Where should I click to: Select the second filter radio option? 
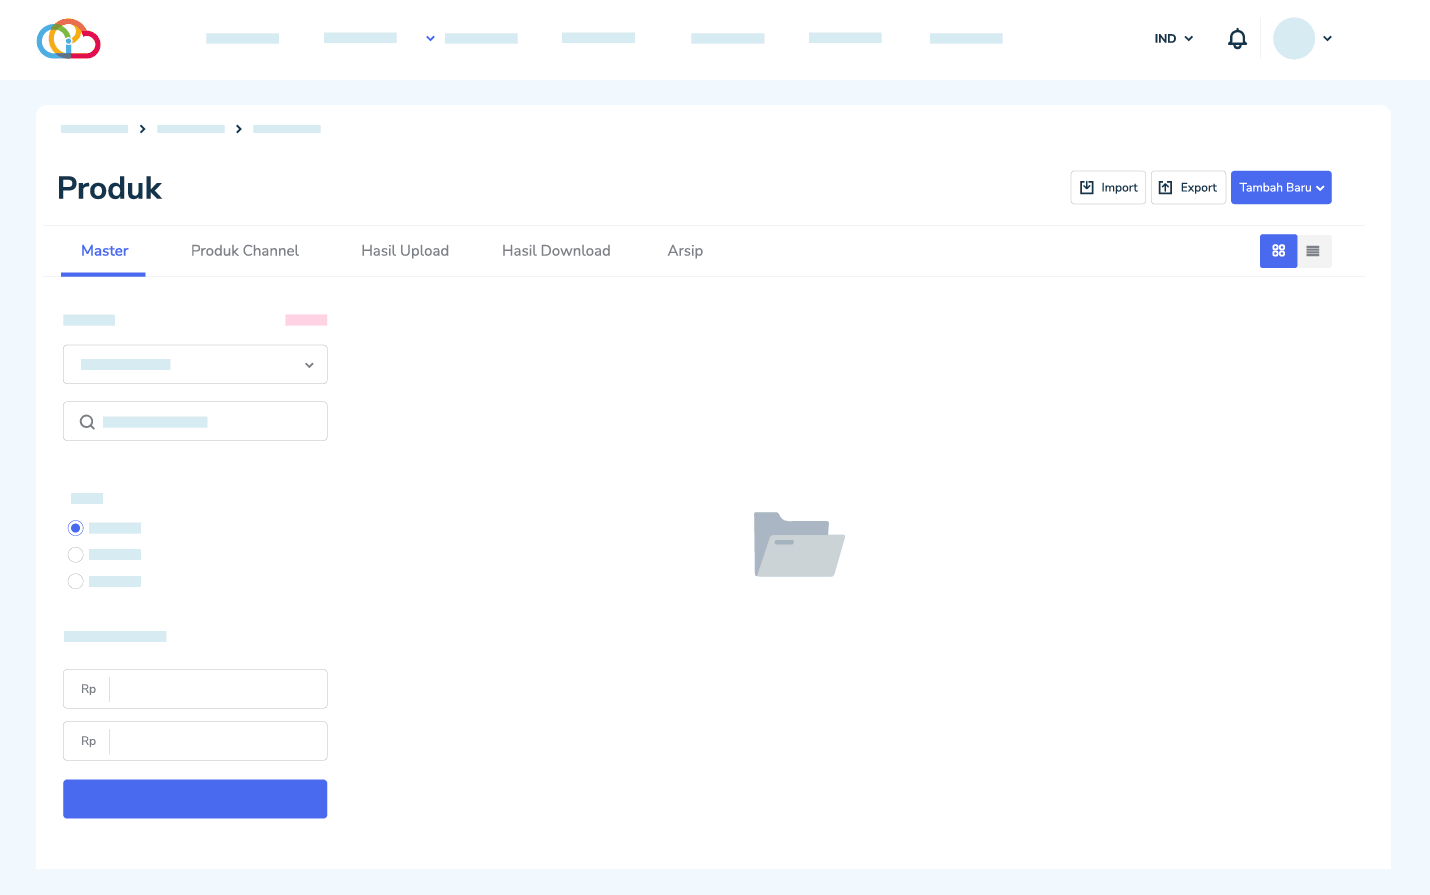pyautogui.click(x=76, y=555)
